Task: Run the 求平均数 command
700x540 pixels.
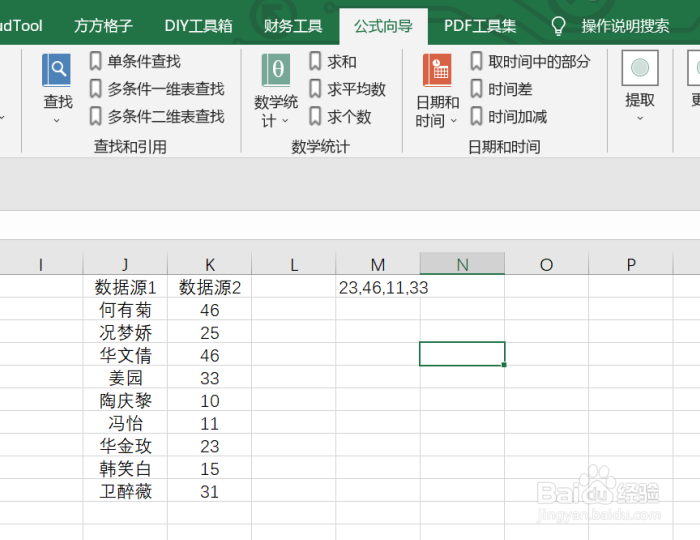Action: coord(357,89)
